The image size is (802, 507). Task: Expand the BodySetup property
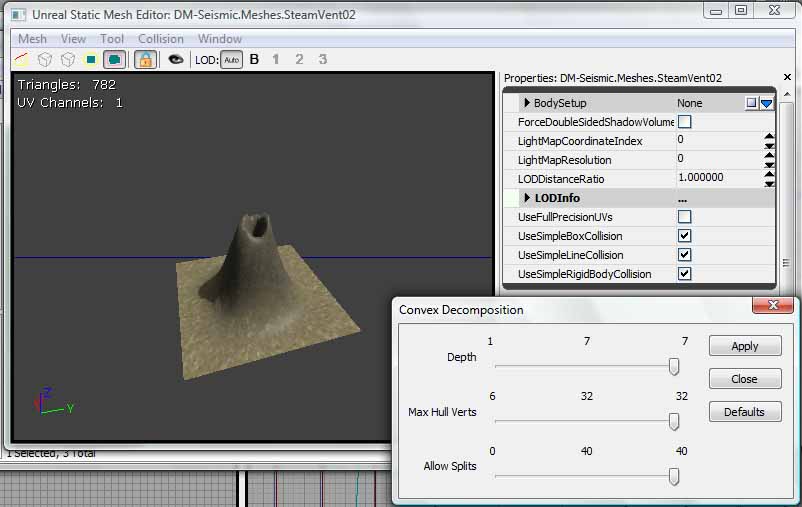[x=527, y=103]
